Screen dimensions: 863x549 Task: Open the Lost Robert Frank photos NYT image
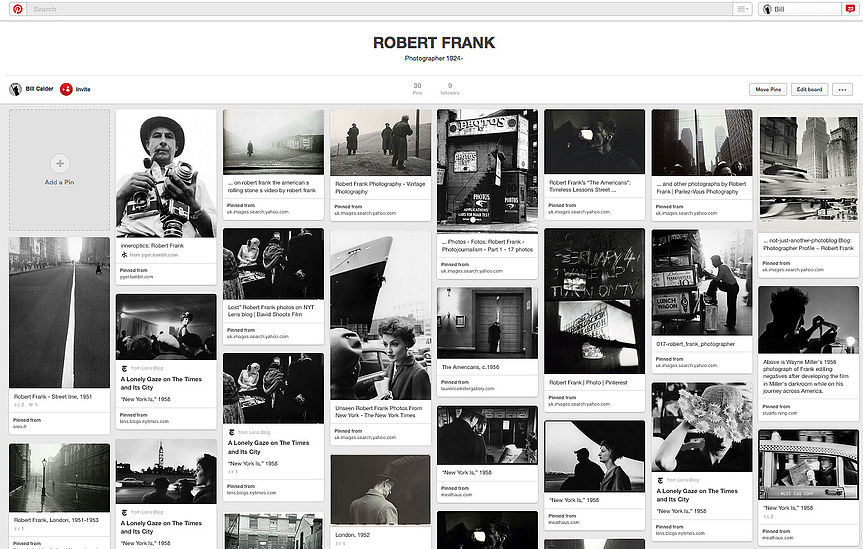click(x=274, y=264)
